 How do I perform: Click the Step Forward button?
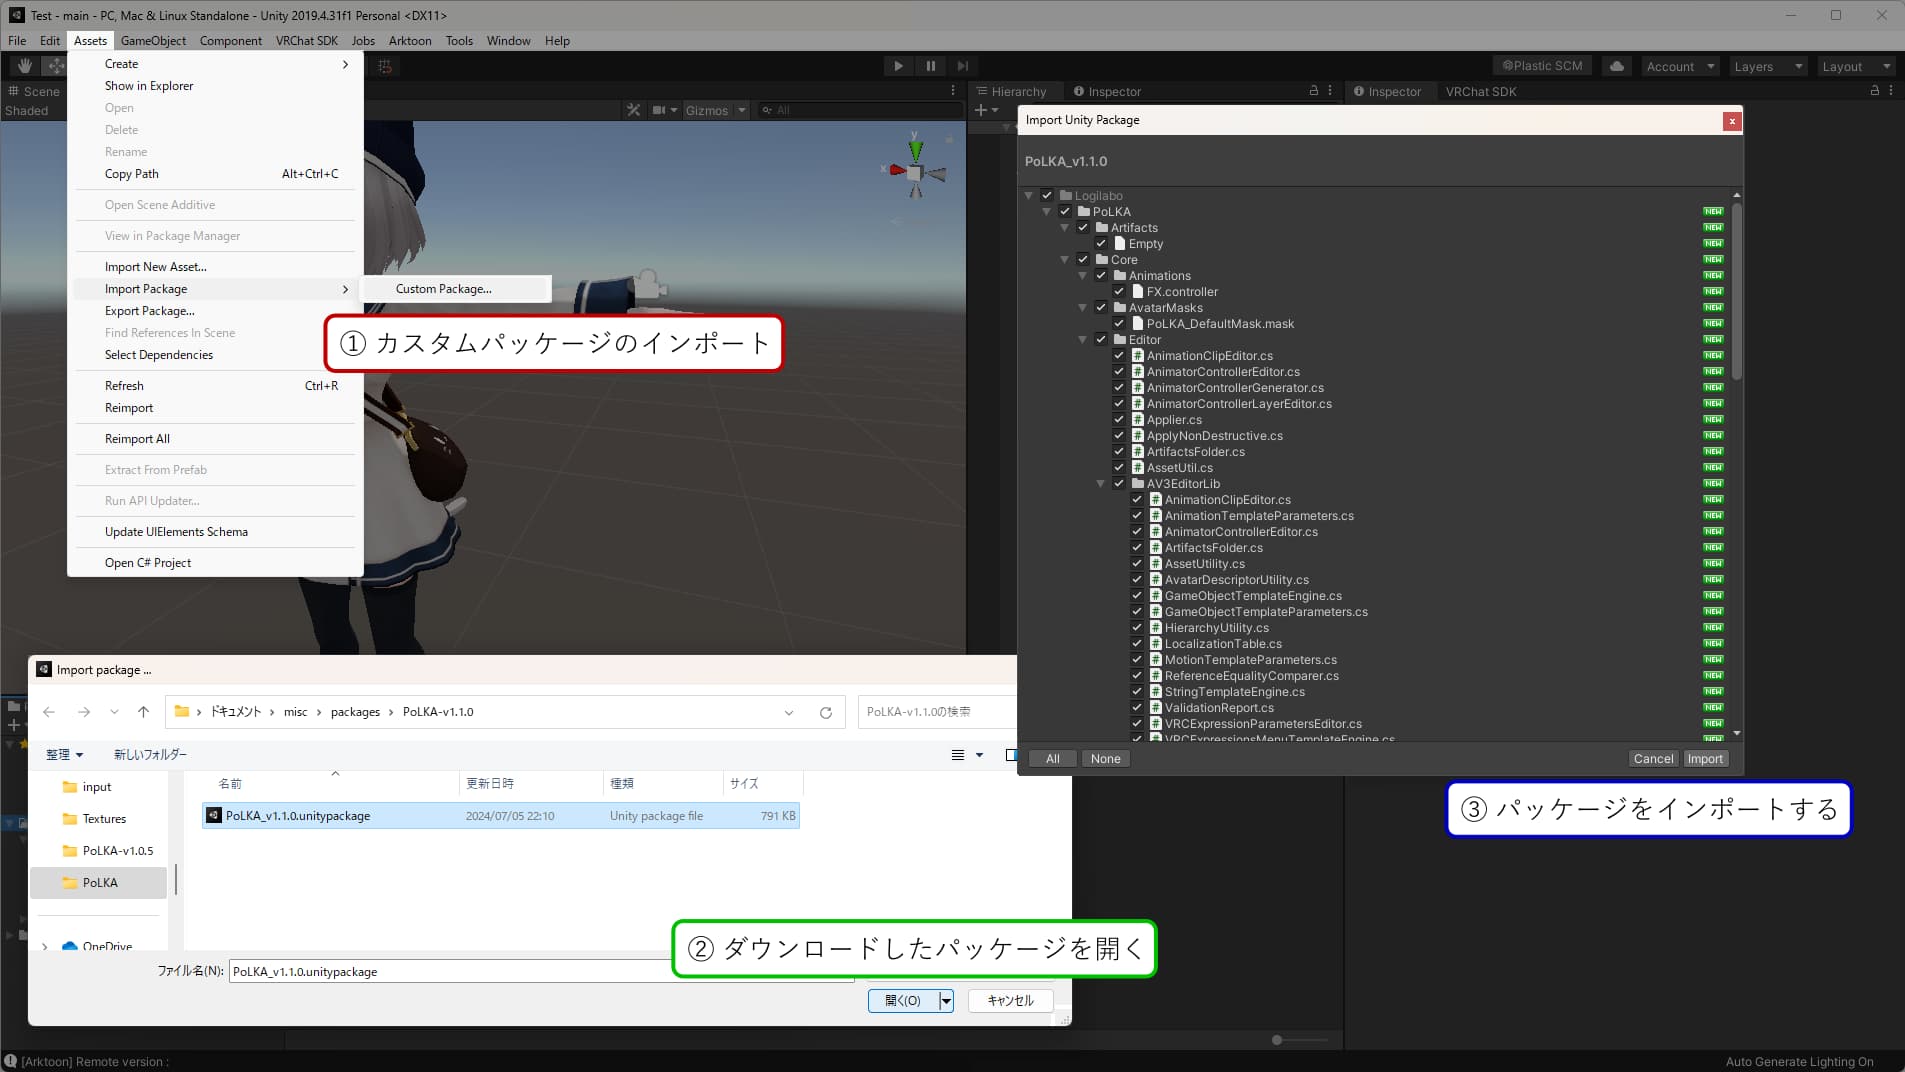coord(962,65)
